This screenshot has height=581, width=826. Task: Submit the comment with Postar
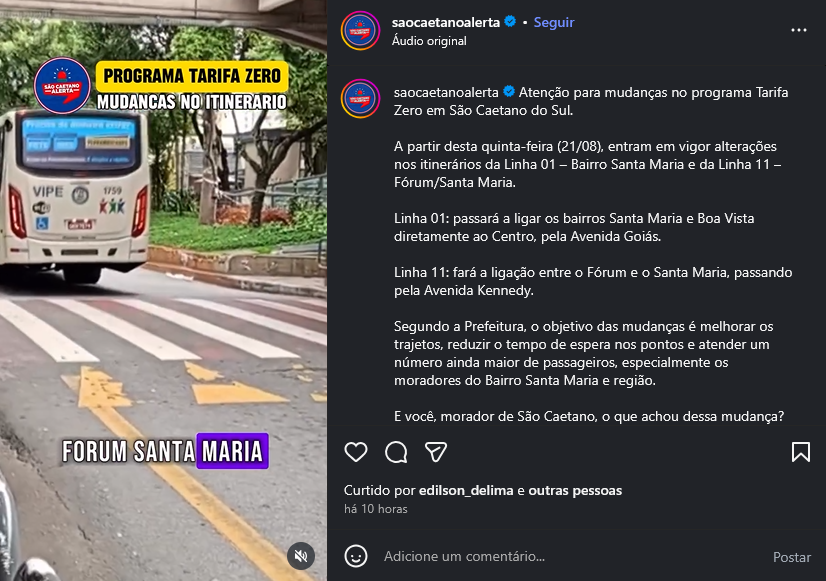[x=792, y=557]
